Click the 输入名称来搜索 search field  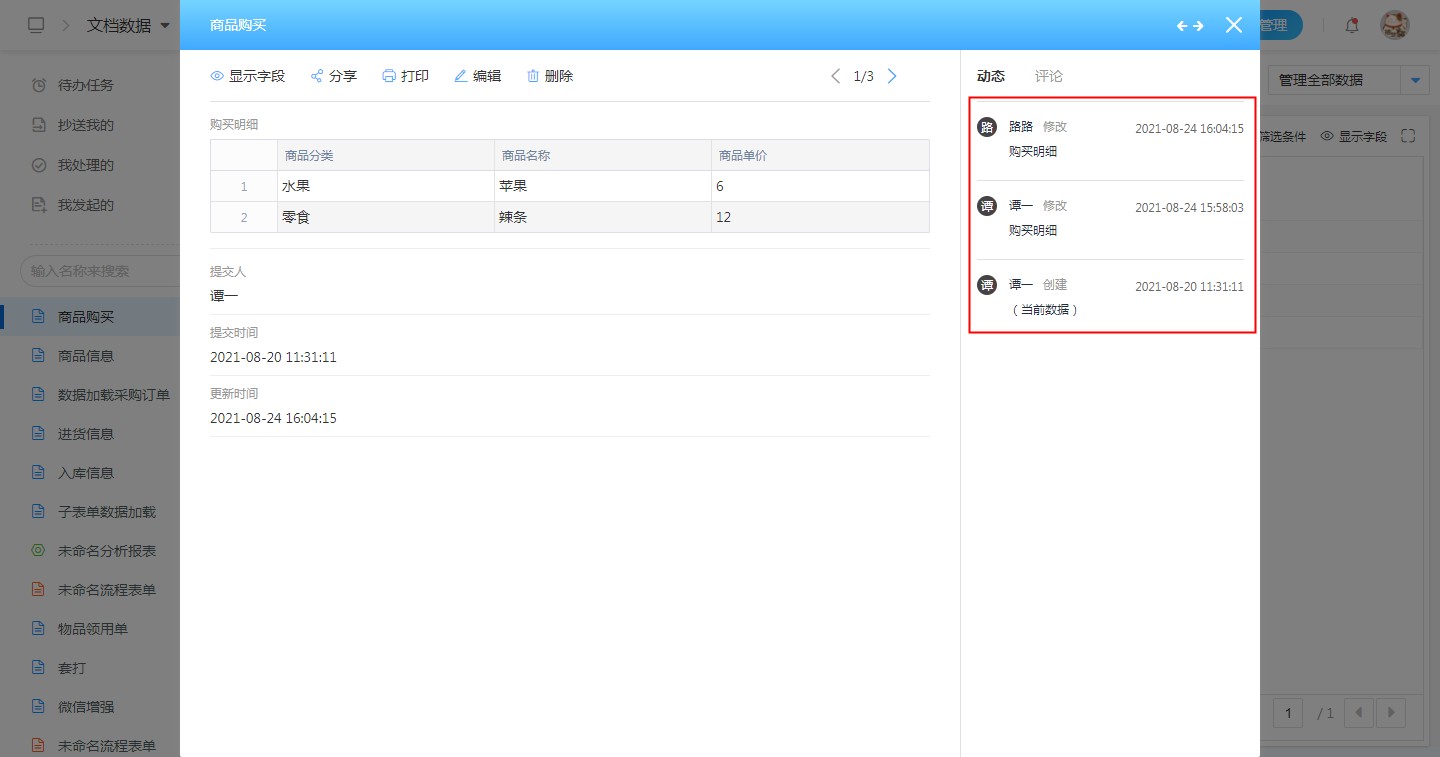click(x=100, y=271)
